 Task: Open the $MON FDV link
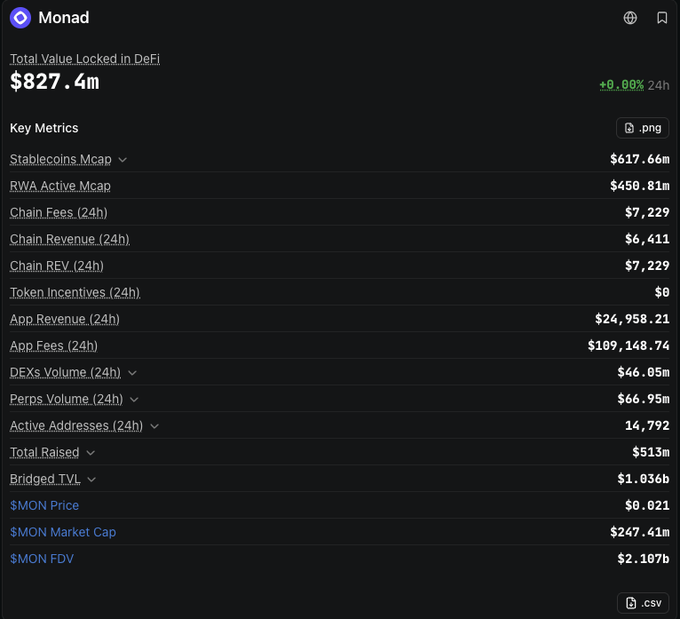42,559
